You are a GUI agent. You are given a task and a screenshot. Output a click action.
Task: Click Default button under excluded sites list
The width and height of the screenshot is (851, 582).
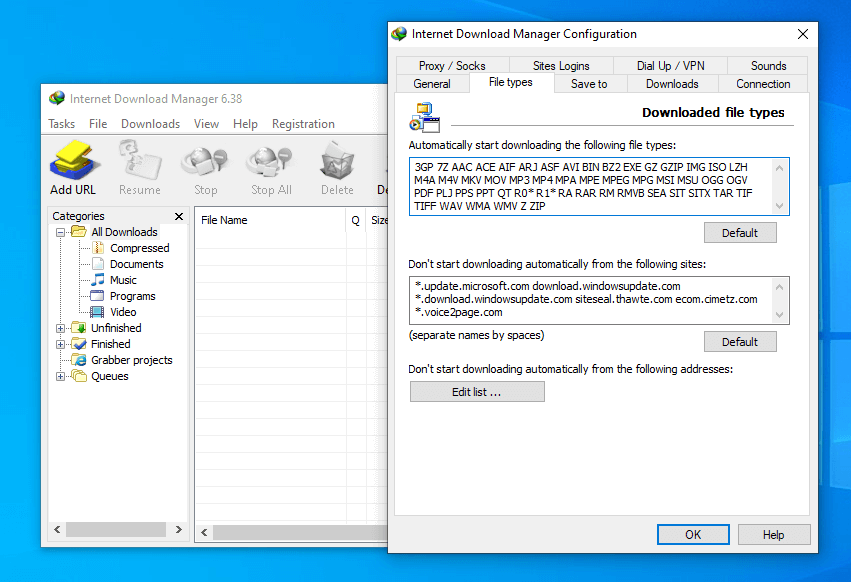pos(740,341)
